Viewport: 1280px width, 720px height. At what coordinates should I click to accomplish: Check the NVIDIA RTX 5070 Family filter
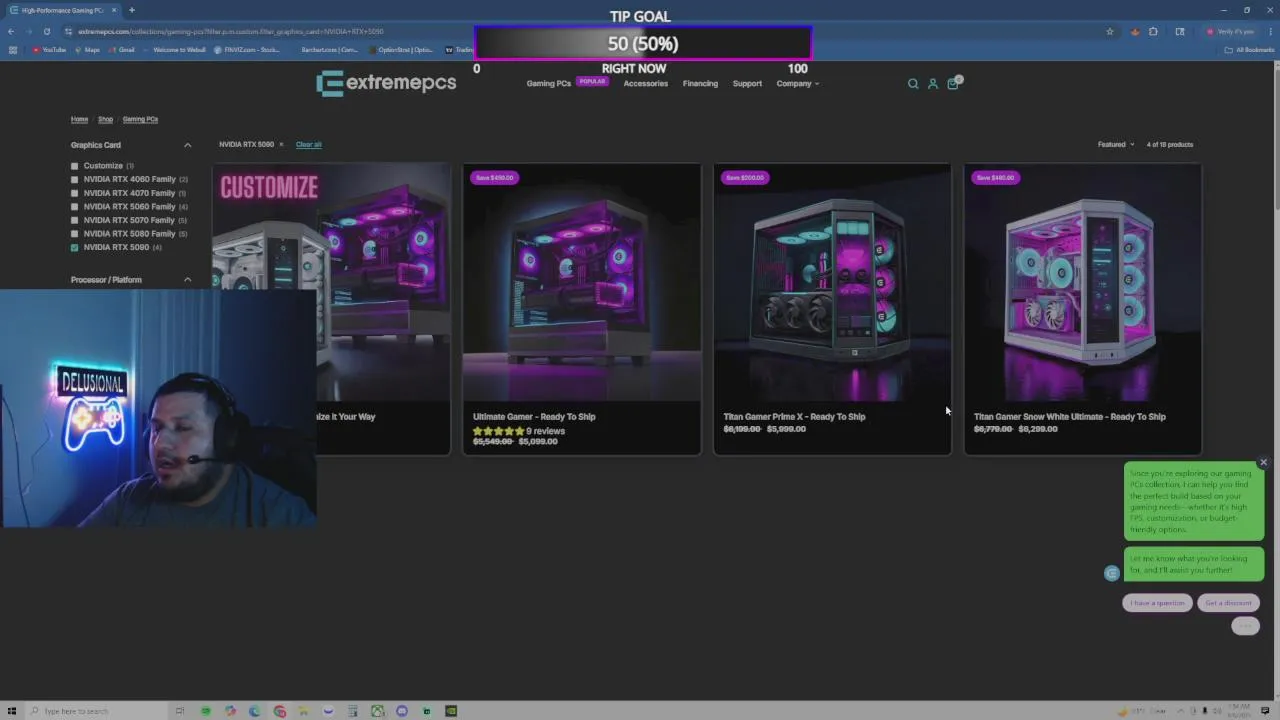[74, 220]
